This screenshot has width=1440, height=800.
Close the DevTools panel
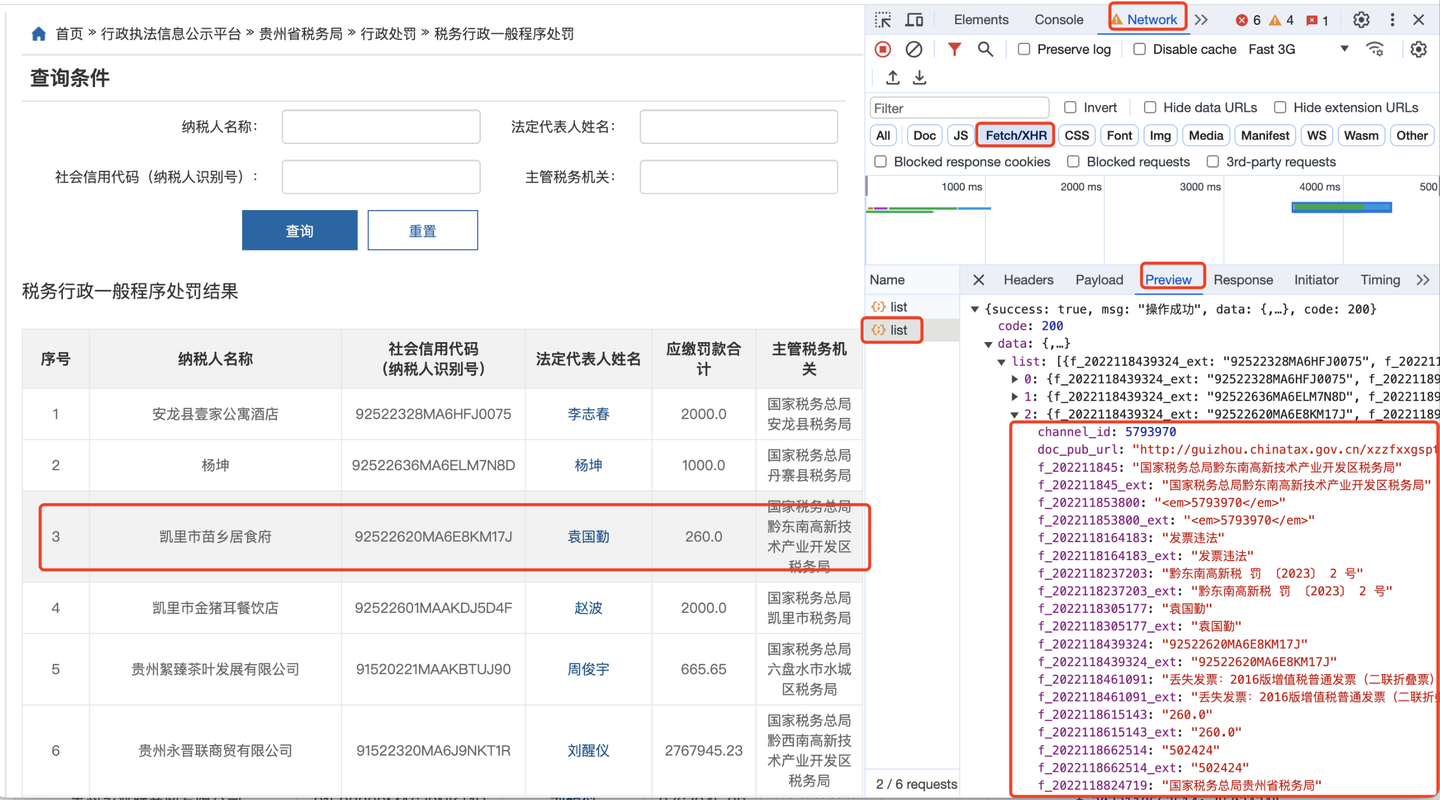coord(1419,20)
